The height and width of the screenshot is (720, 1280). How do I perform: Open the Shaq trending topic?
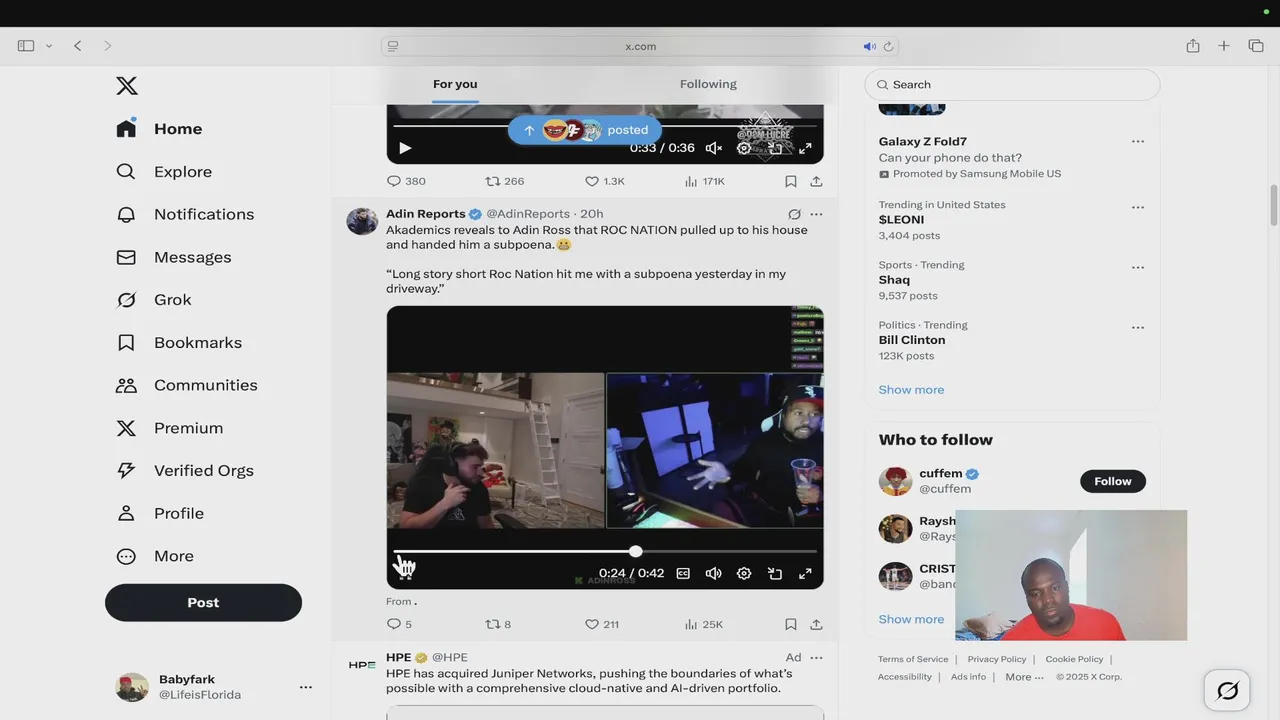click(x=894, y=280)
